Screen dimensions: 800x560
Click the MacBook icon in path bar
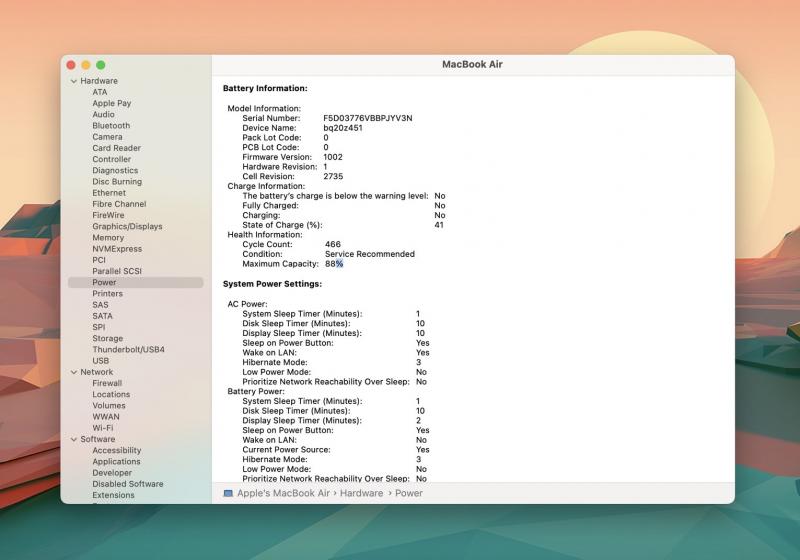[228, 493]
